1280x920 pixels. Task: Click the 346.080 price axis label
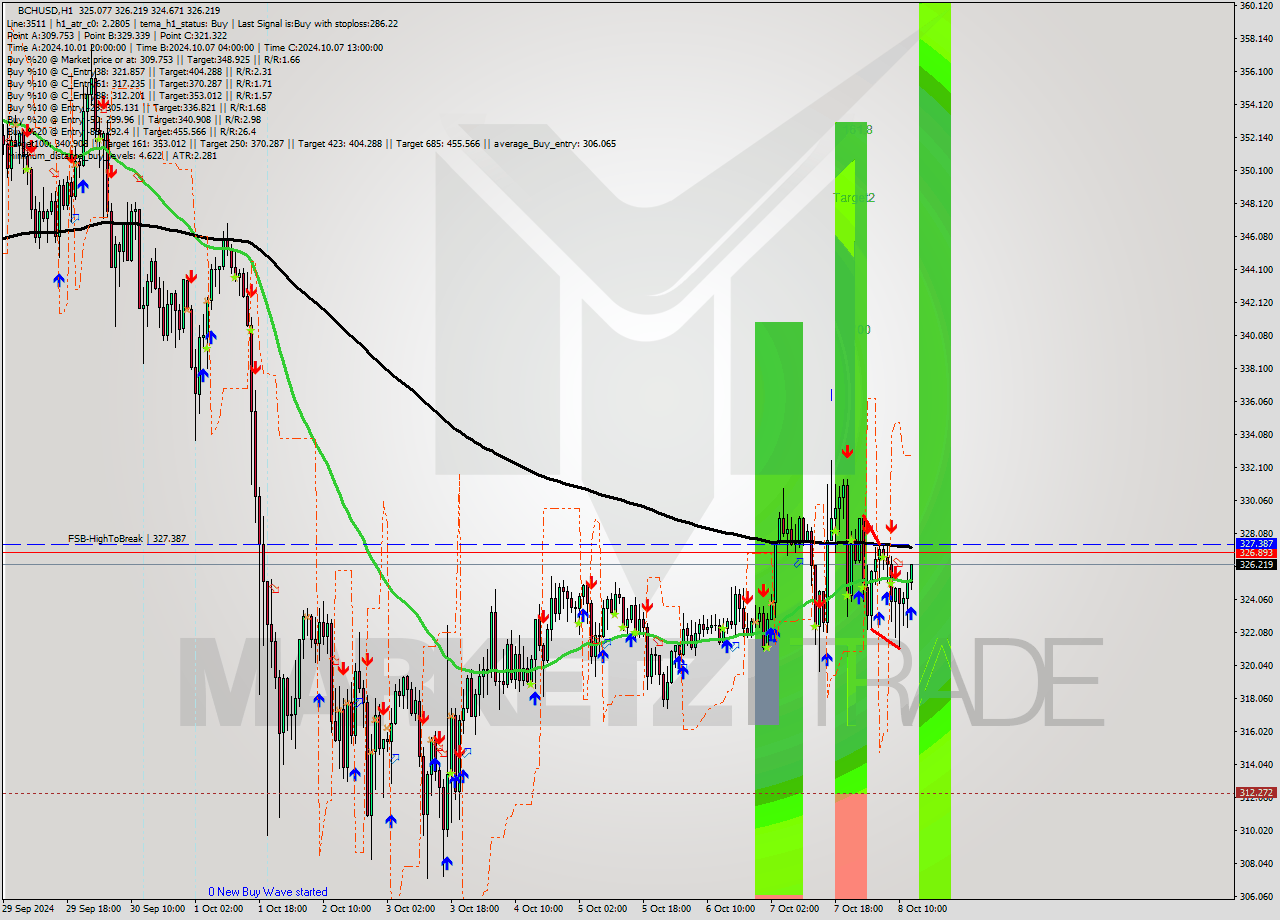click(x=1256, y=237)
